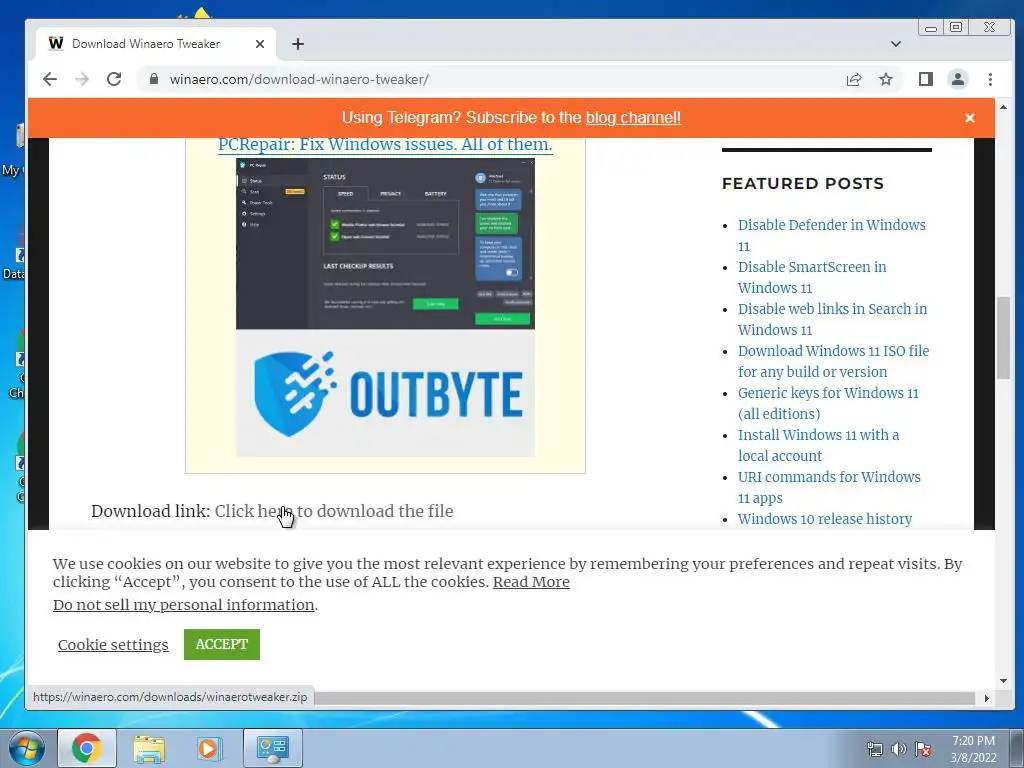Share this page via share icon
This screenshot has width=1024, height=768.
pyautogui.click(x=854, y=79)
